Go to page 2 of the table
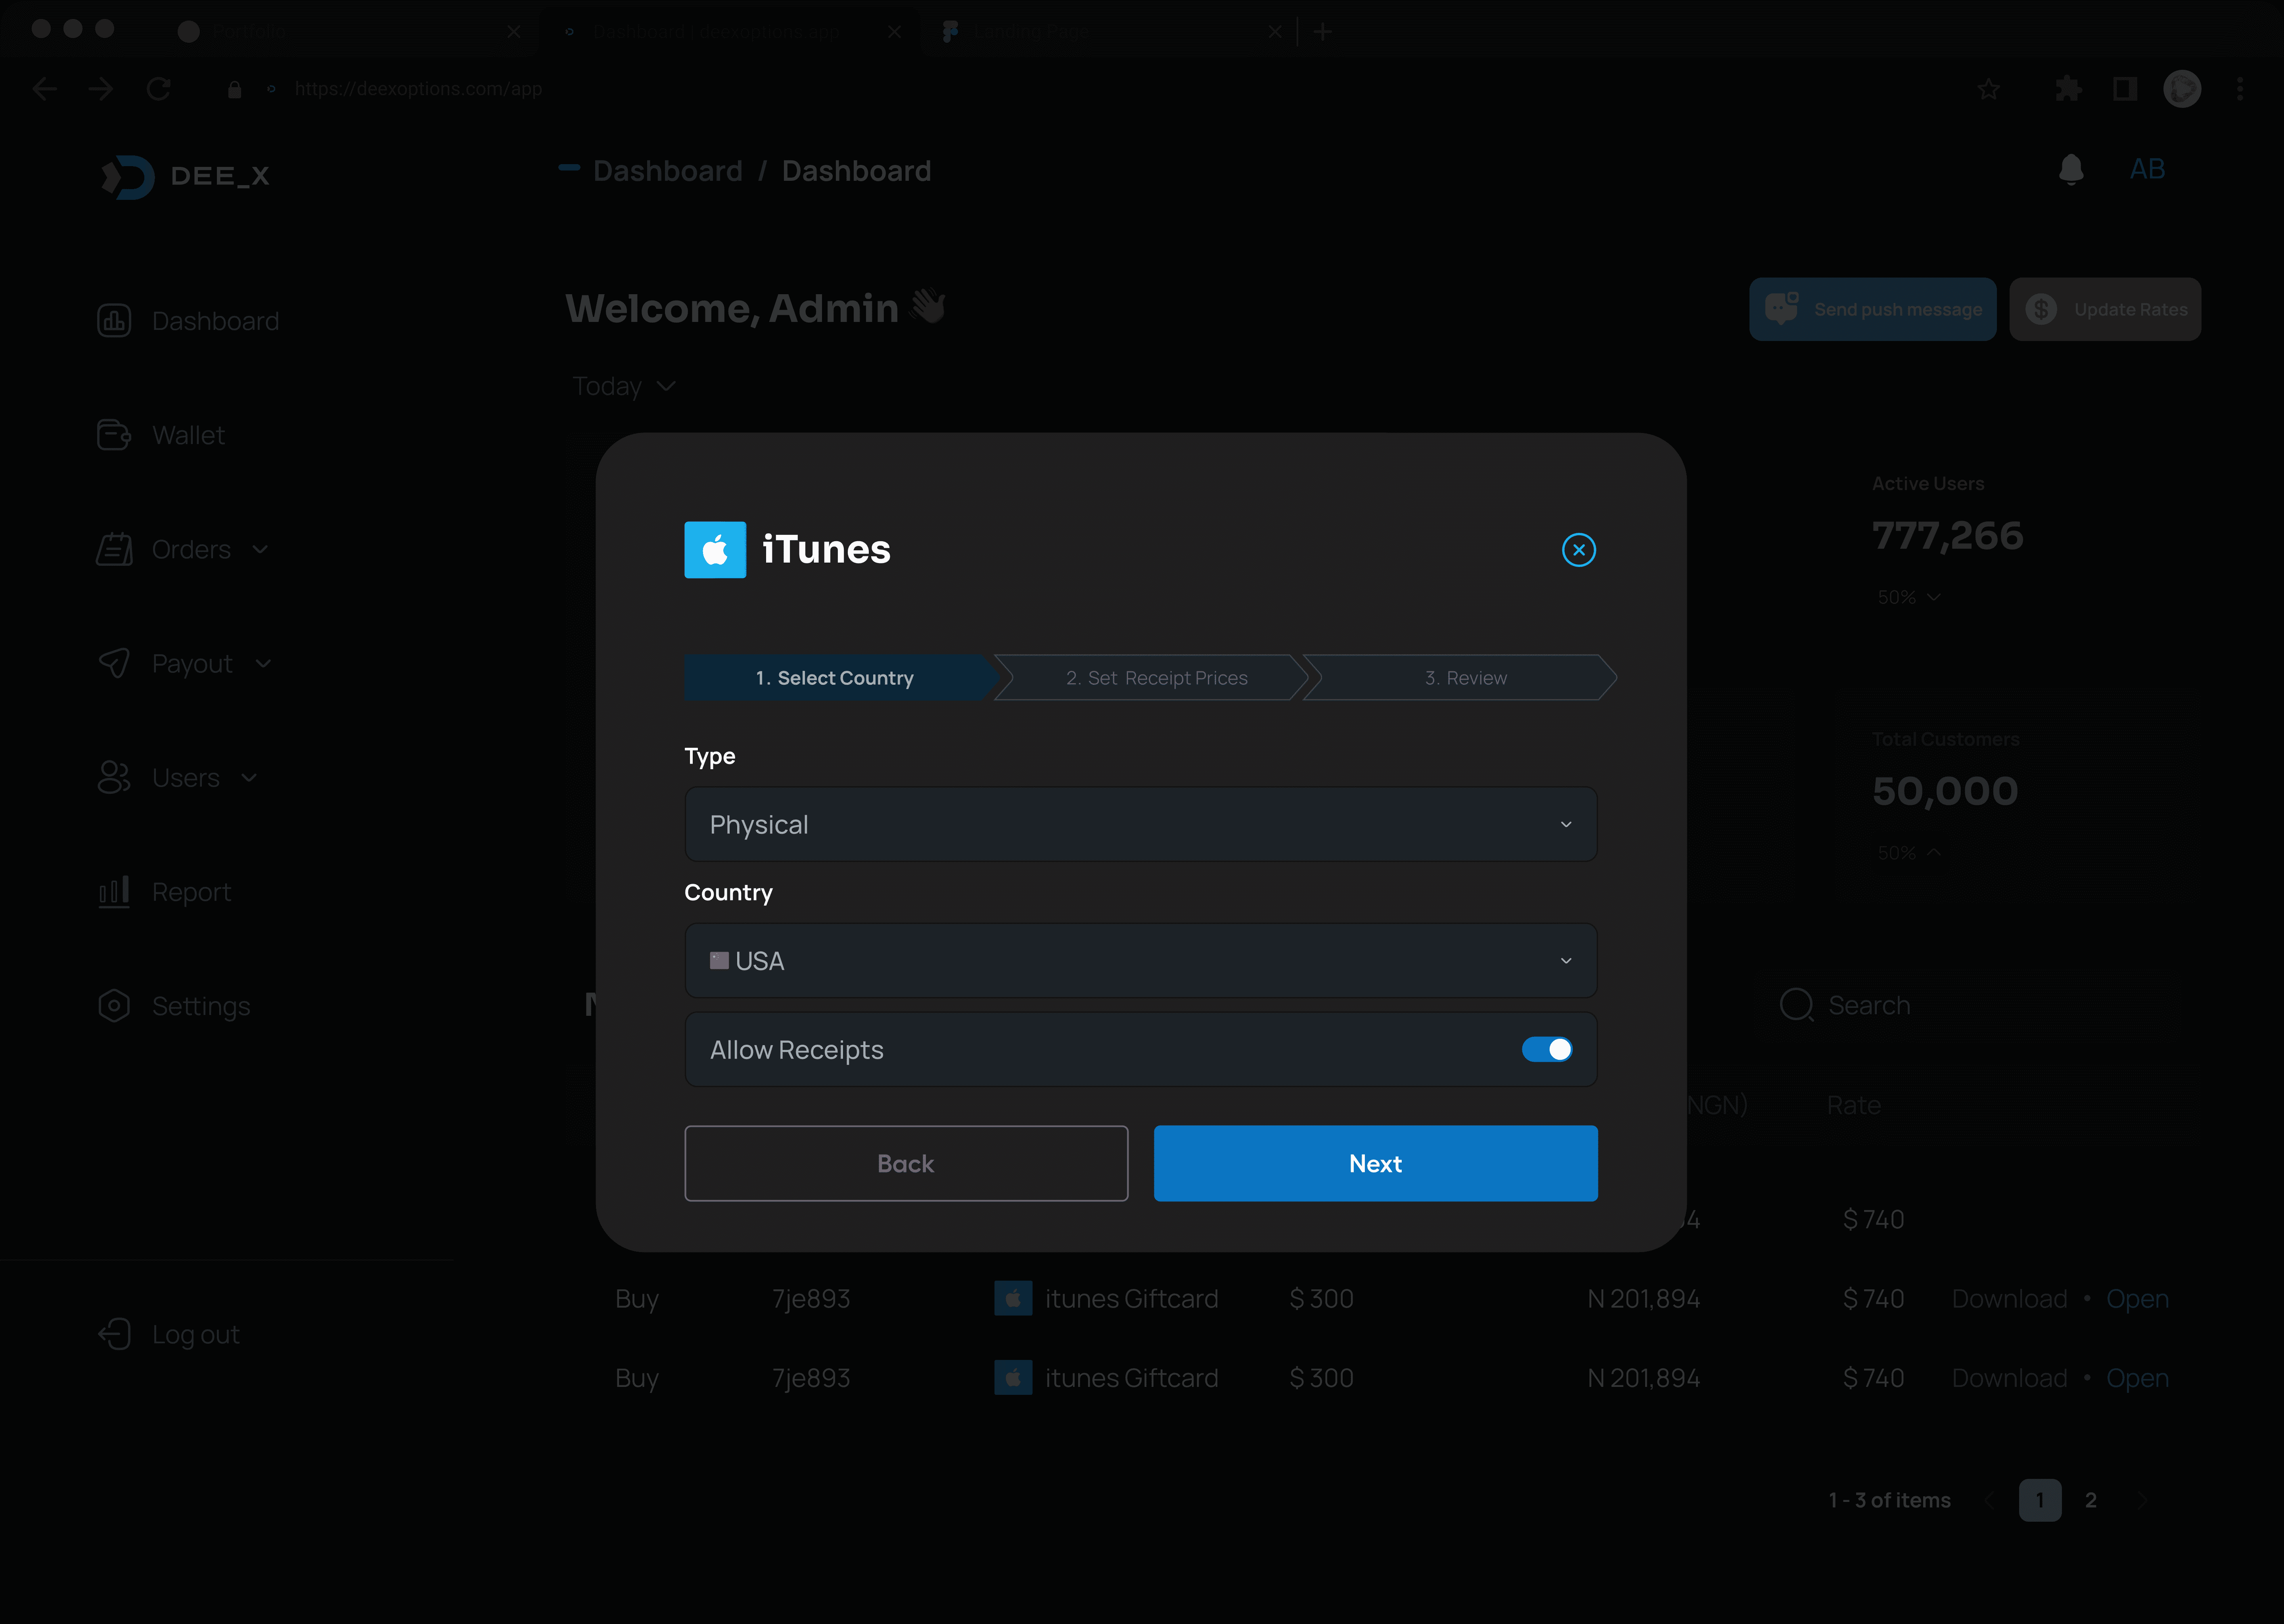Screen dimensions: 2284x1624 coord(2090,1500)
